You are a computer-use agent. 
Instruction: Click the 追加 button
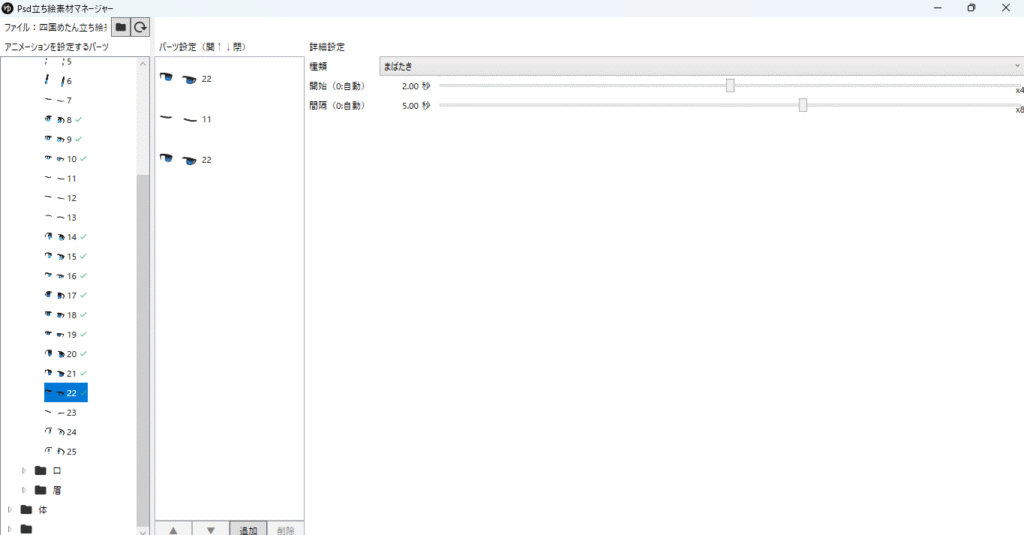click(x=247, y=529)
